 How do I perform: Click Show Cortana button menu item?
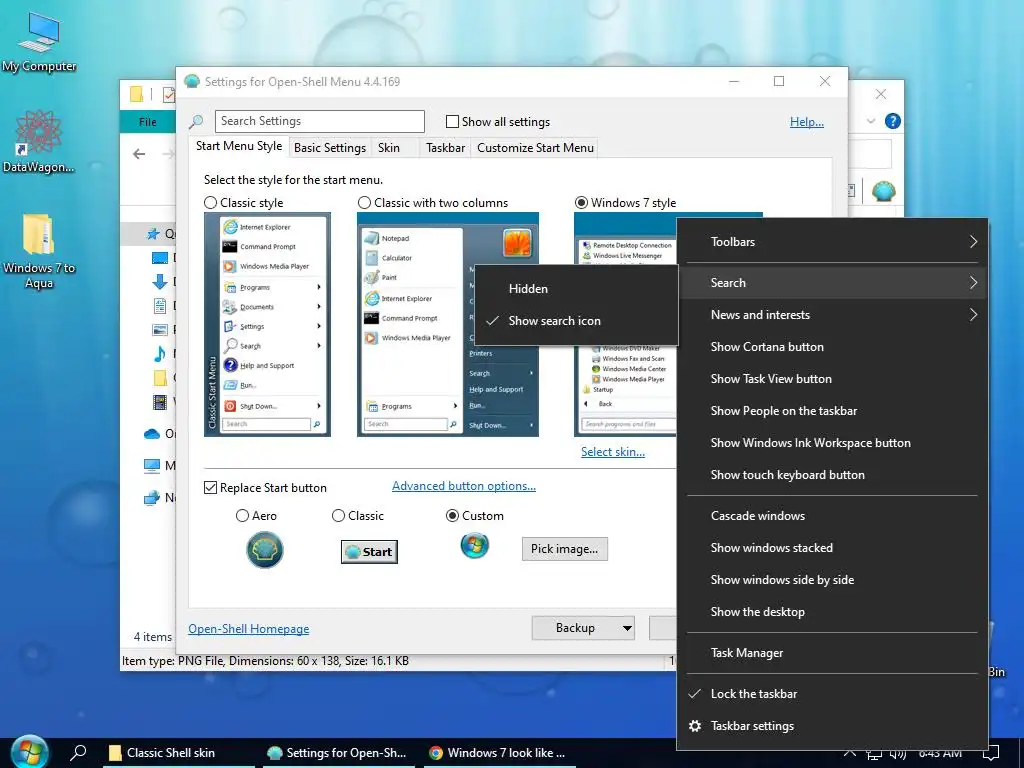pos(832,347)
